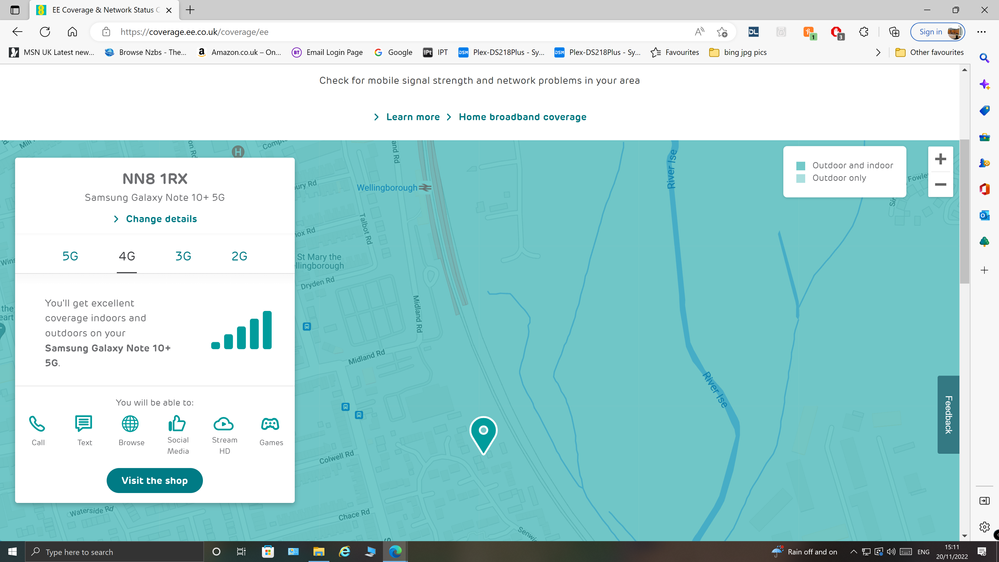Image resolution: width=999 pixels, height=562 pixels.
Task: Go back with browser back arrow
Action: point(17,32)
